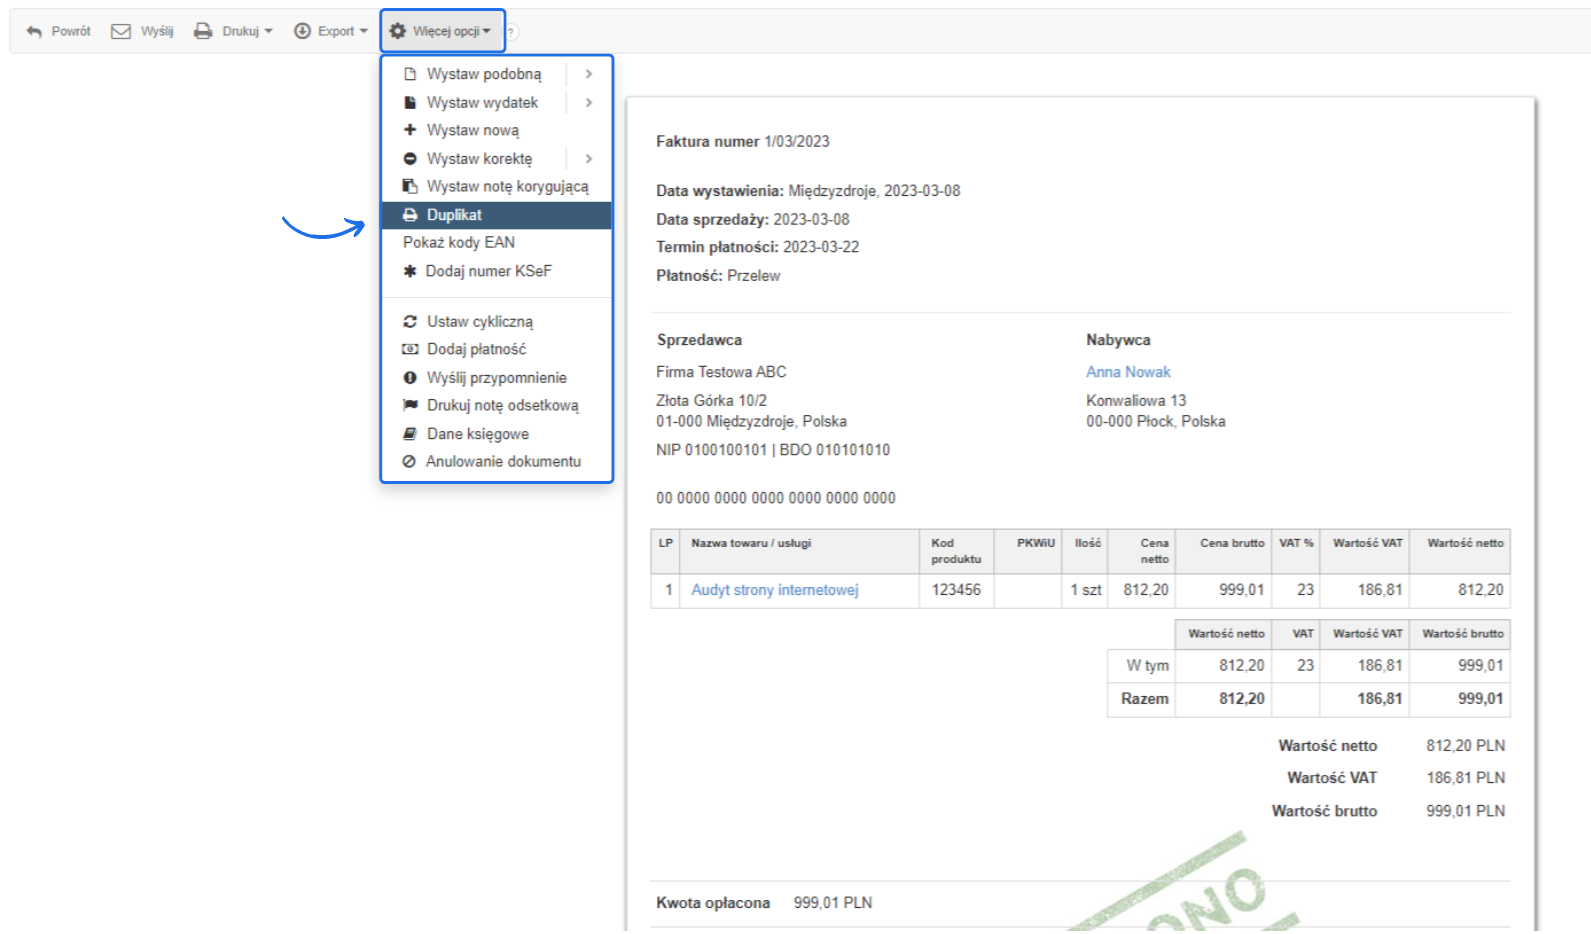
Task: Click the help question mark icon
Action: coord(511,32)
